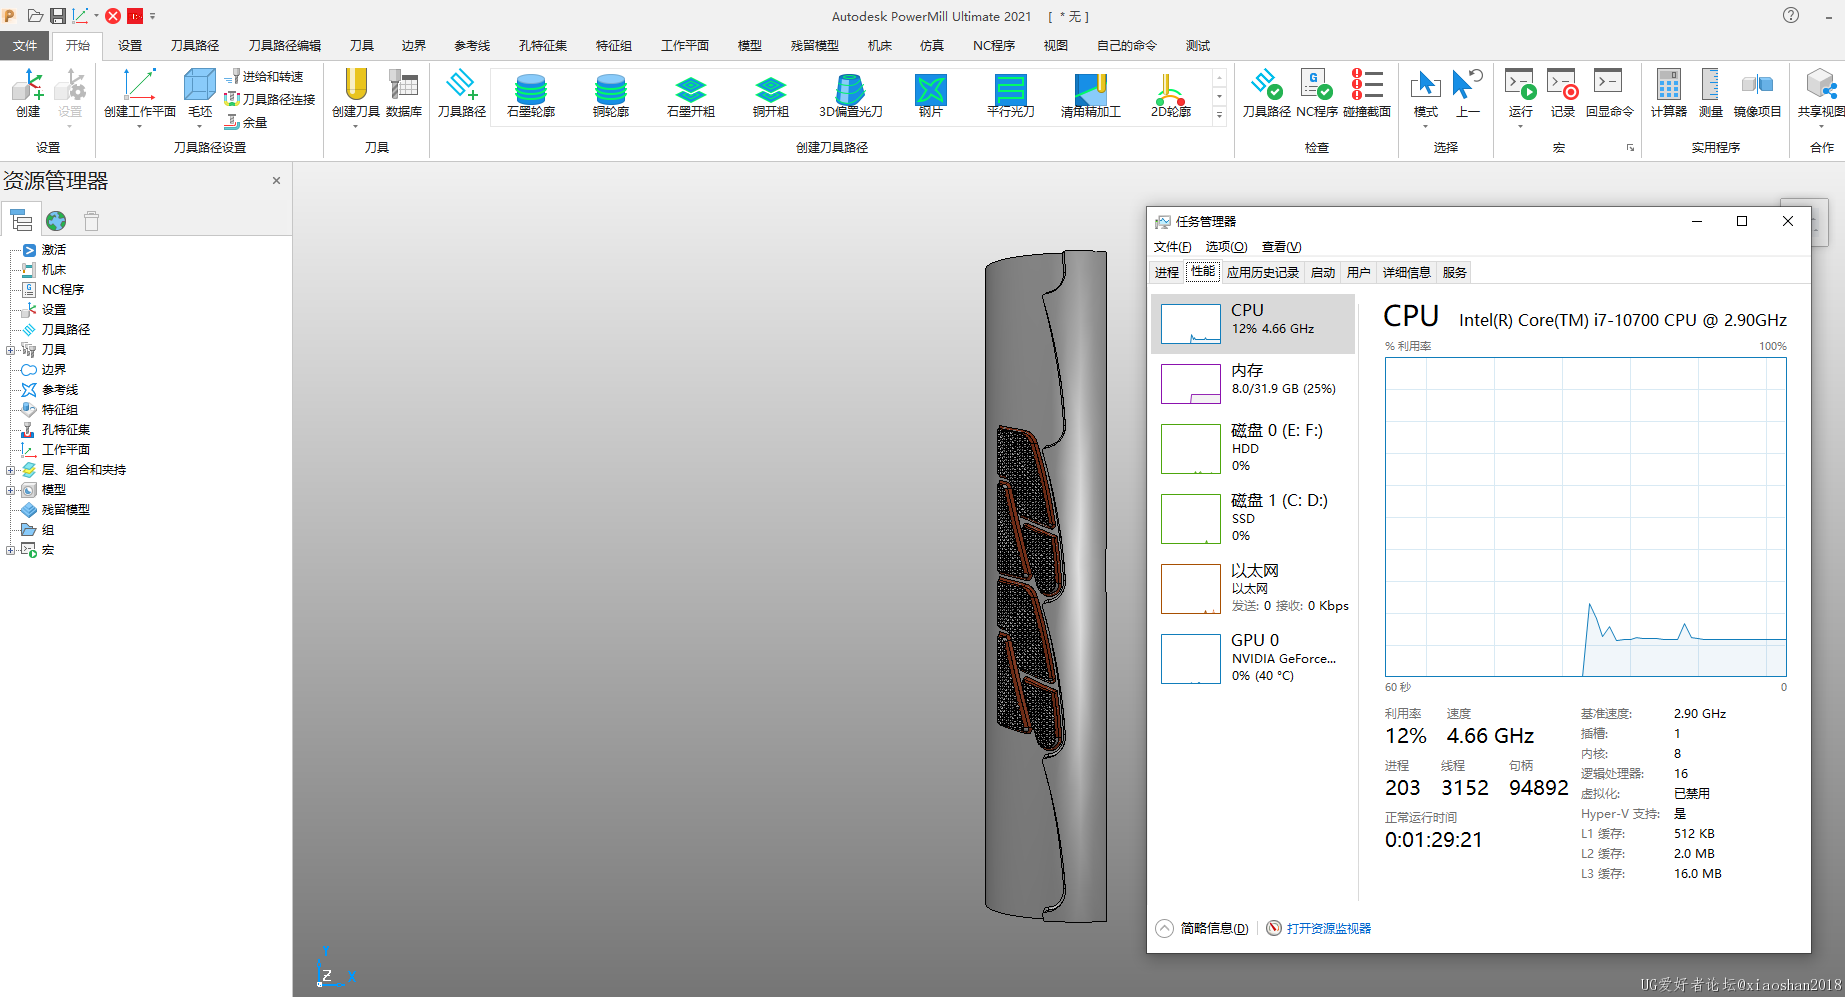Show the explorer tree view icon
This screenshot has height=997, width=1845.
point(21,220)
